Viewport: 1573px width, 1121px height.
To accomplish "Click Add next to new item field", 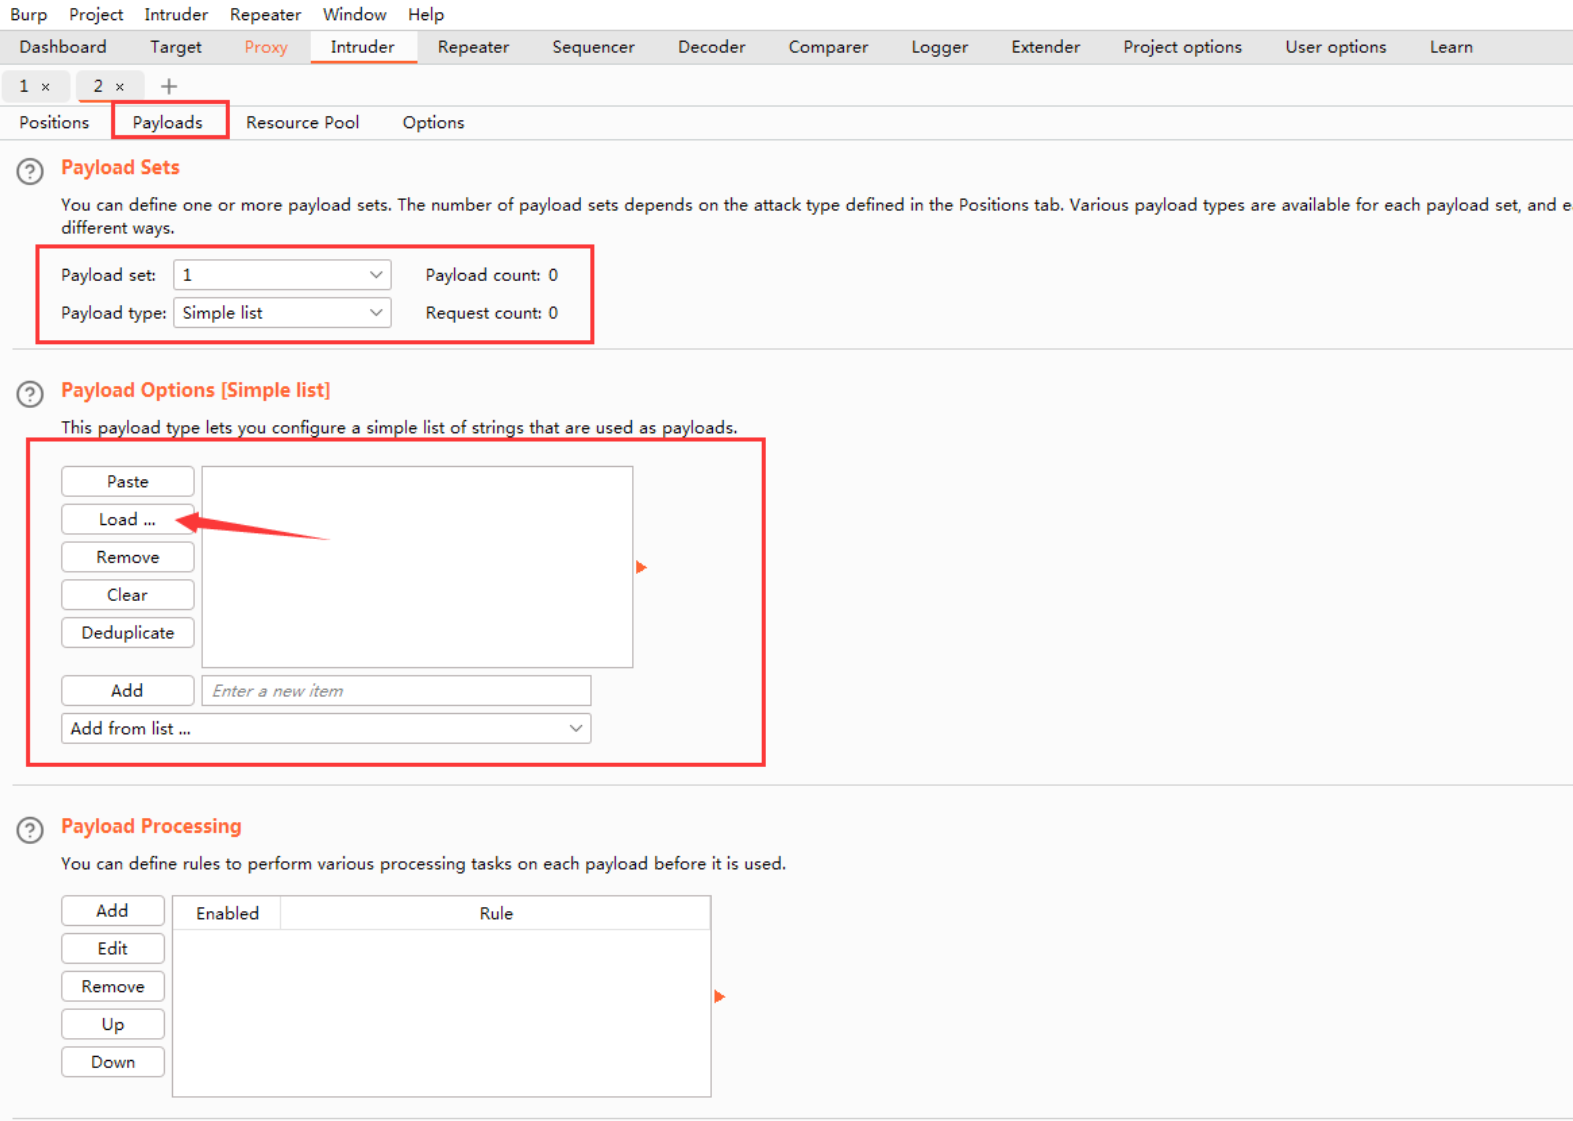I will click(128, 690).
